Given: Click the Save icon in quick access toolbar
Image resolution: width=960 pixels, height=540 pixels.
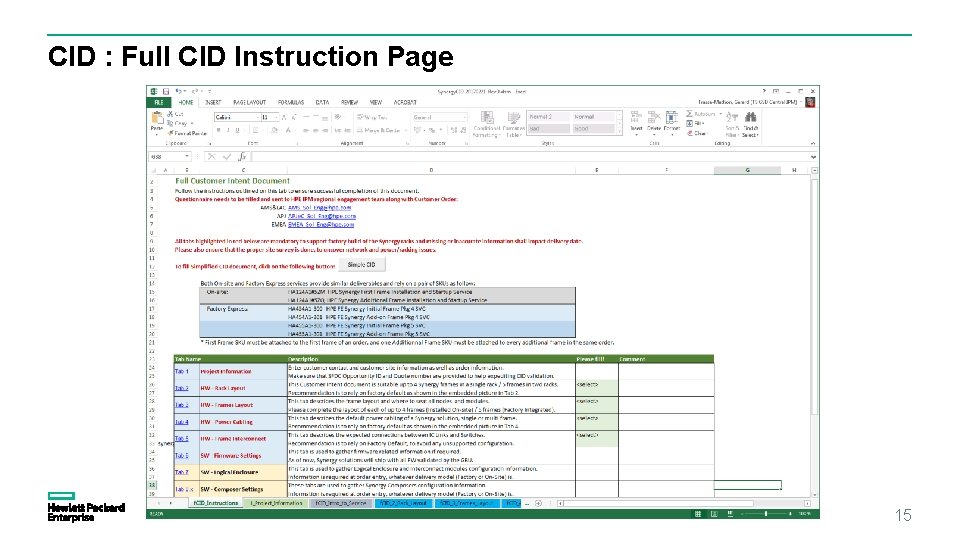Looking at the screenshot, I should 166,91.
